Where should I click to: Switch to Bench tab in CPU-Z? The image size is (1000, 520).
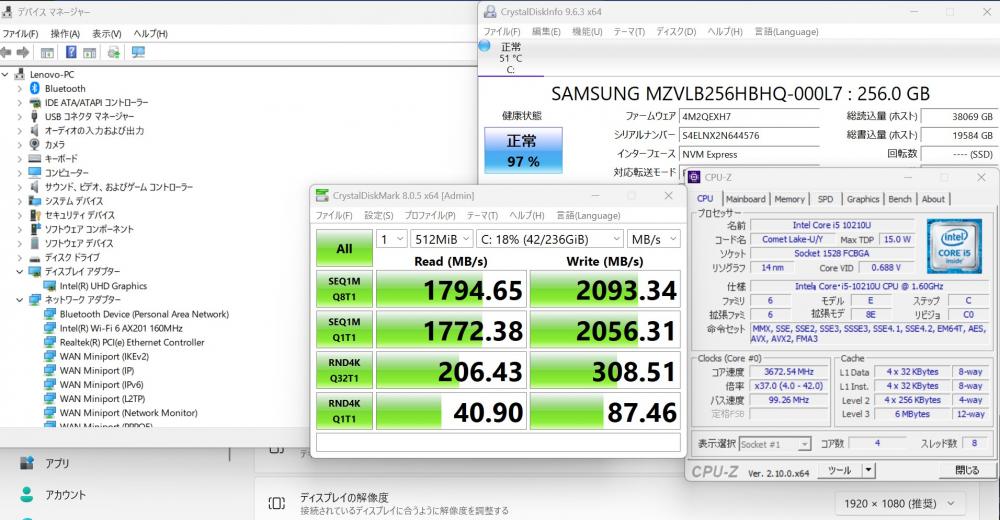pos(900,199)
